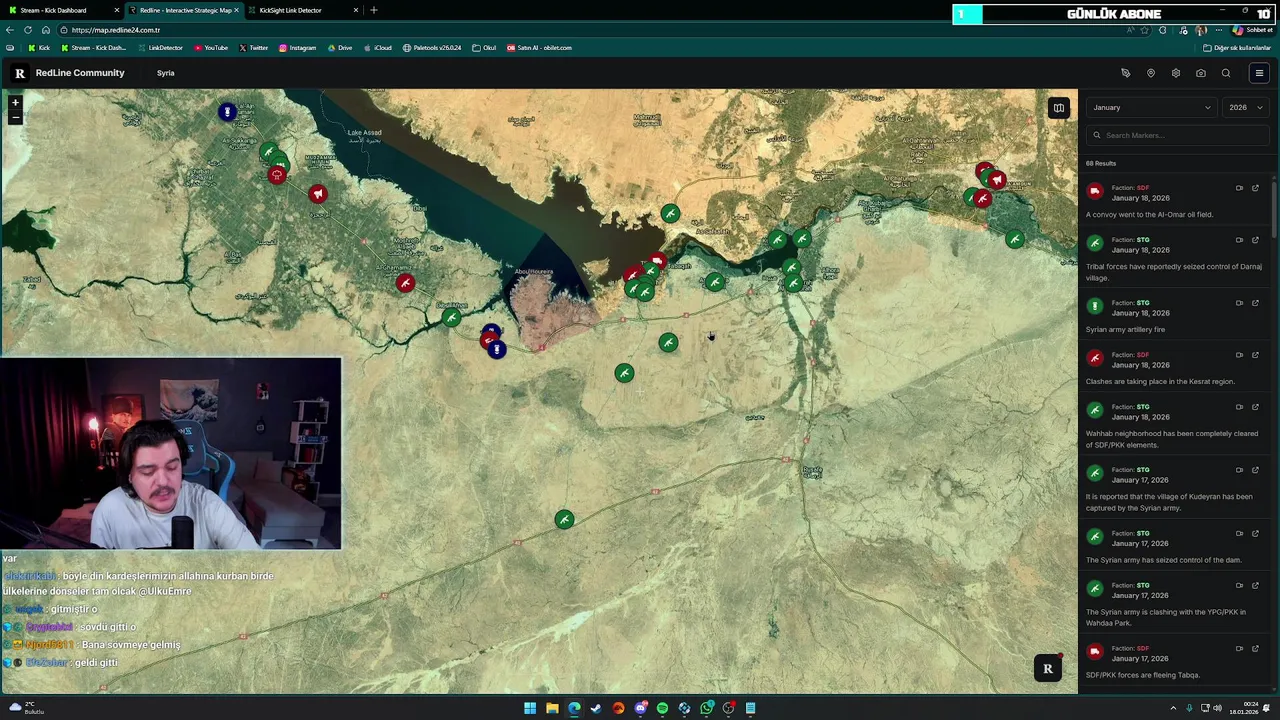Open external link for Wahdaa Park entry
The height and width of the screenshot is (720, 1280).
pos(1255,585)
